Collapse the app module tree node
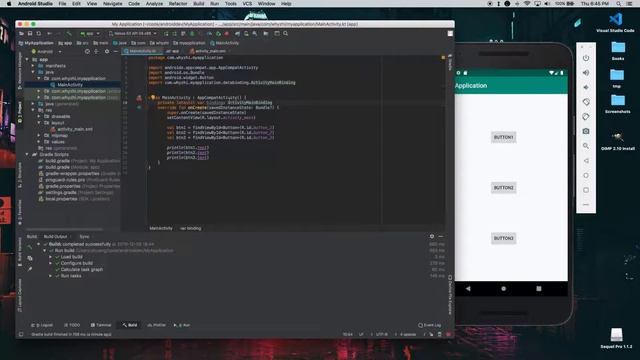The image size is (640, 360). click(27, 59)
